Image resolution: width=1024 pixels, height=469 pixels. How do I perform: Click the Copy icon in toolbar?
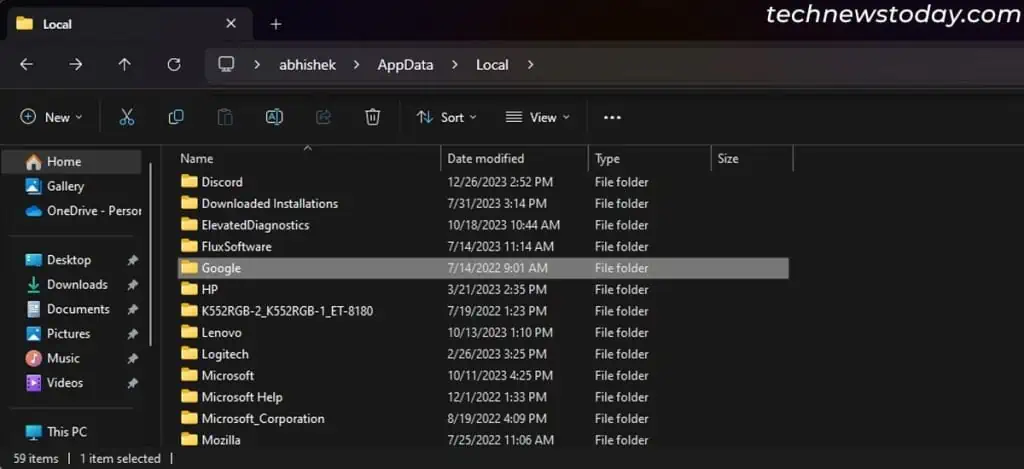[x=176, y=117]
